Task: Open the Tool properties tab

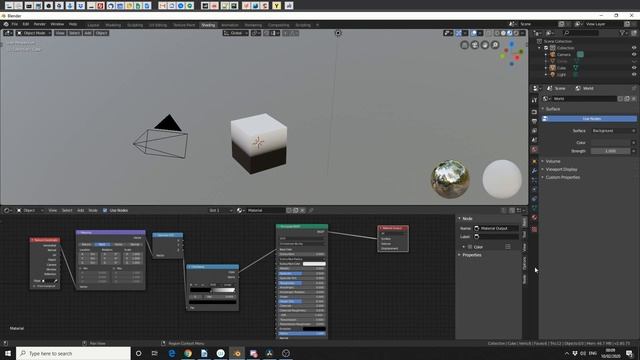Action: 534,100
